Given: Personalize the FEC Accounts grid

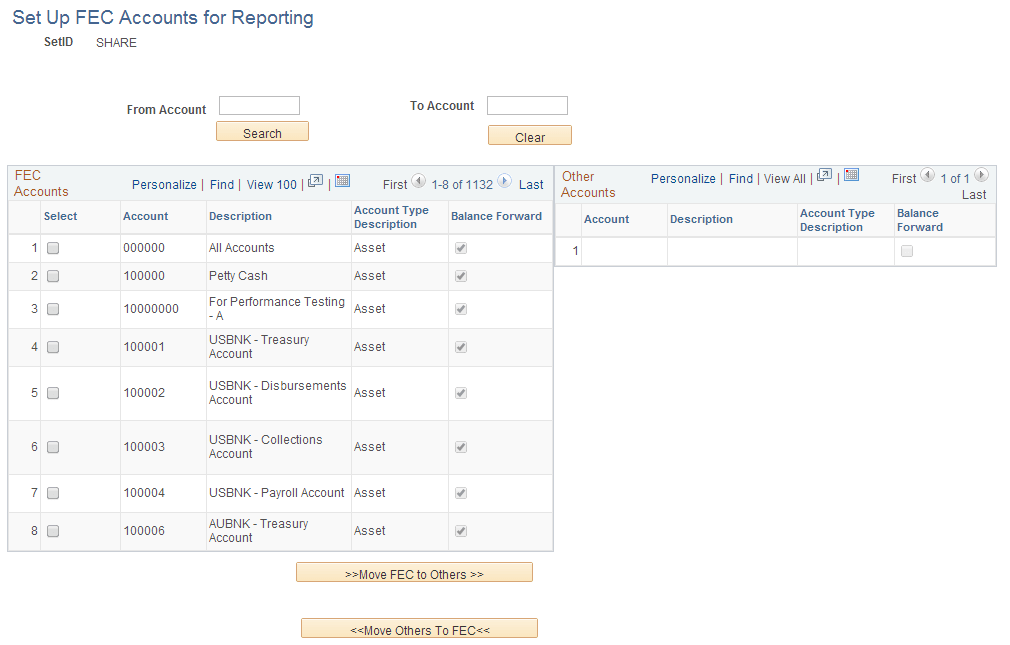Looking at the screenshot, I should pos(164,184).
